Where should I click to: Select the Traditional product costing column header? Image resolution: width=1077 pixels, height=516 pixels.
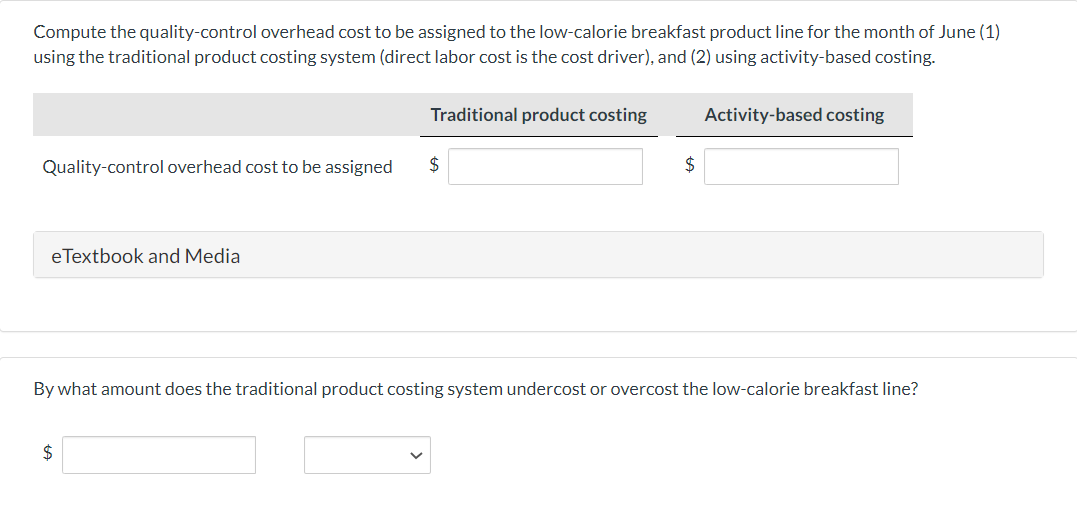click(538, 115)
